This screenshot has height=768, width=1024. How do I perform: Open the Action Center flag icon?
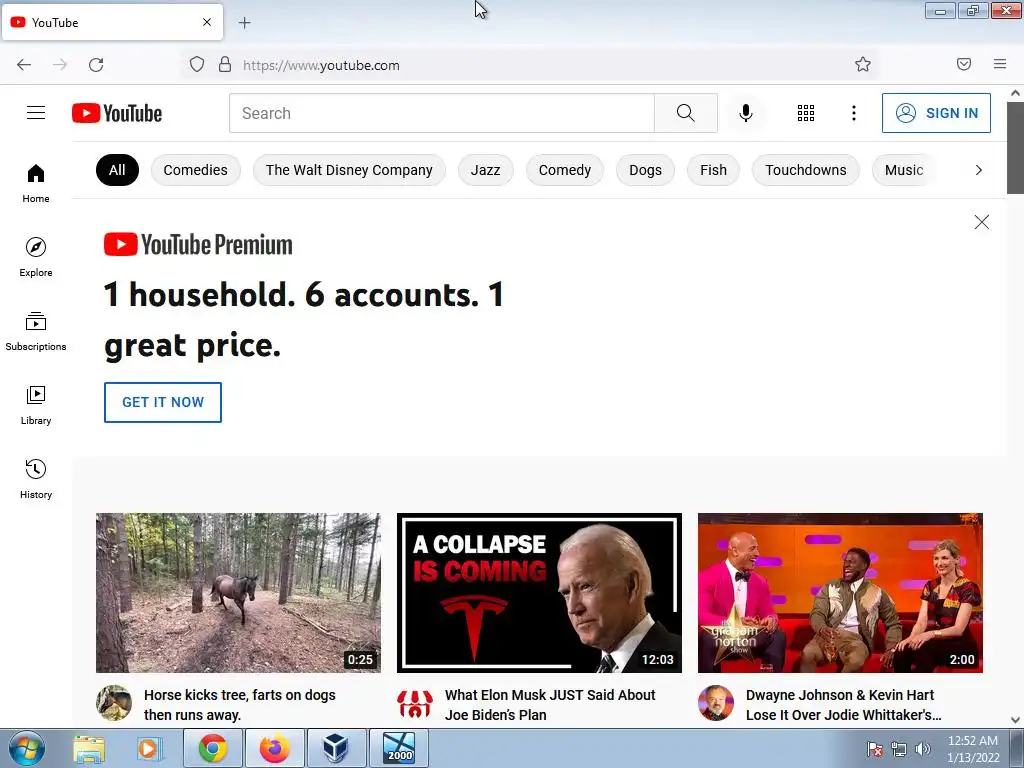(875, 749)
